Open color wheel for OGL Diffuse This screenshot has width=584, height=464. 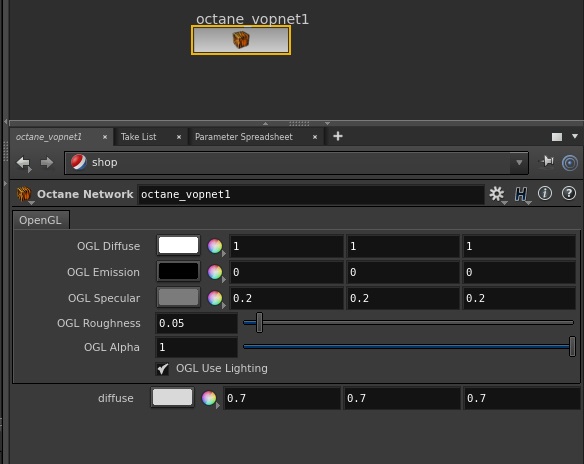pyautogui.click(x=215, y=246)
